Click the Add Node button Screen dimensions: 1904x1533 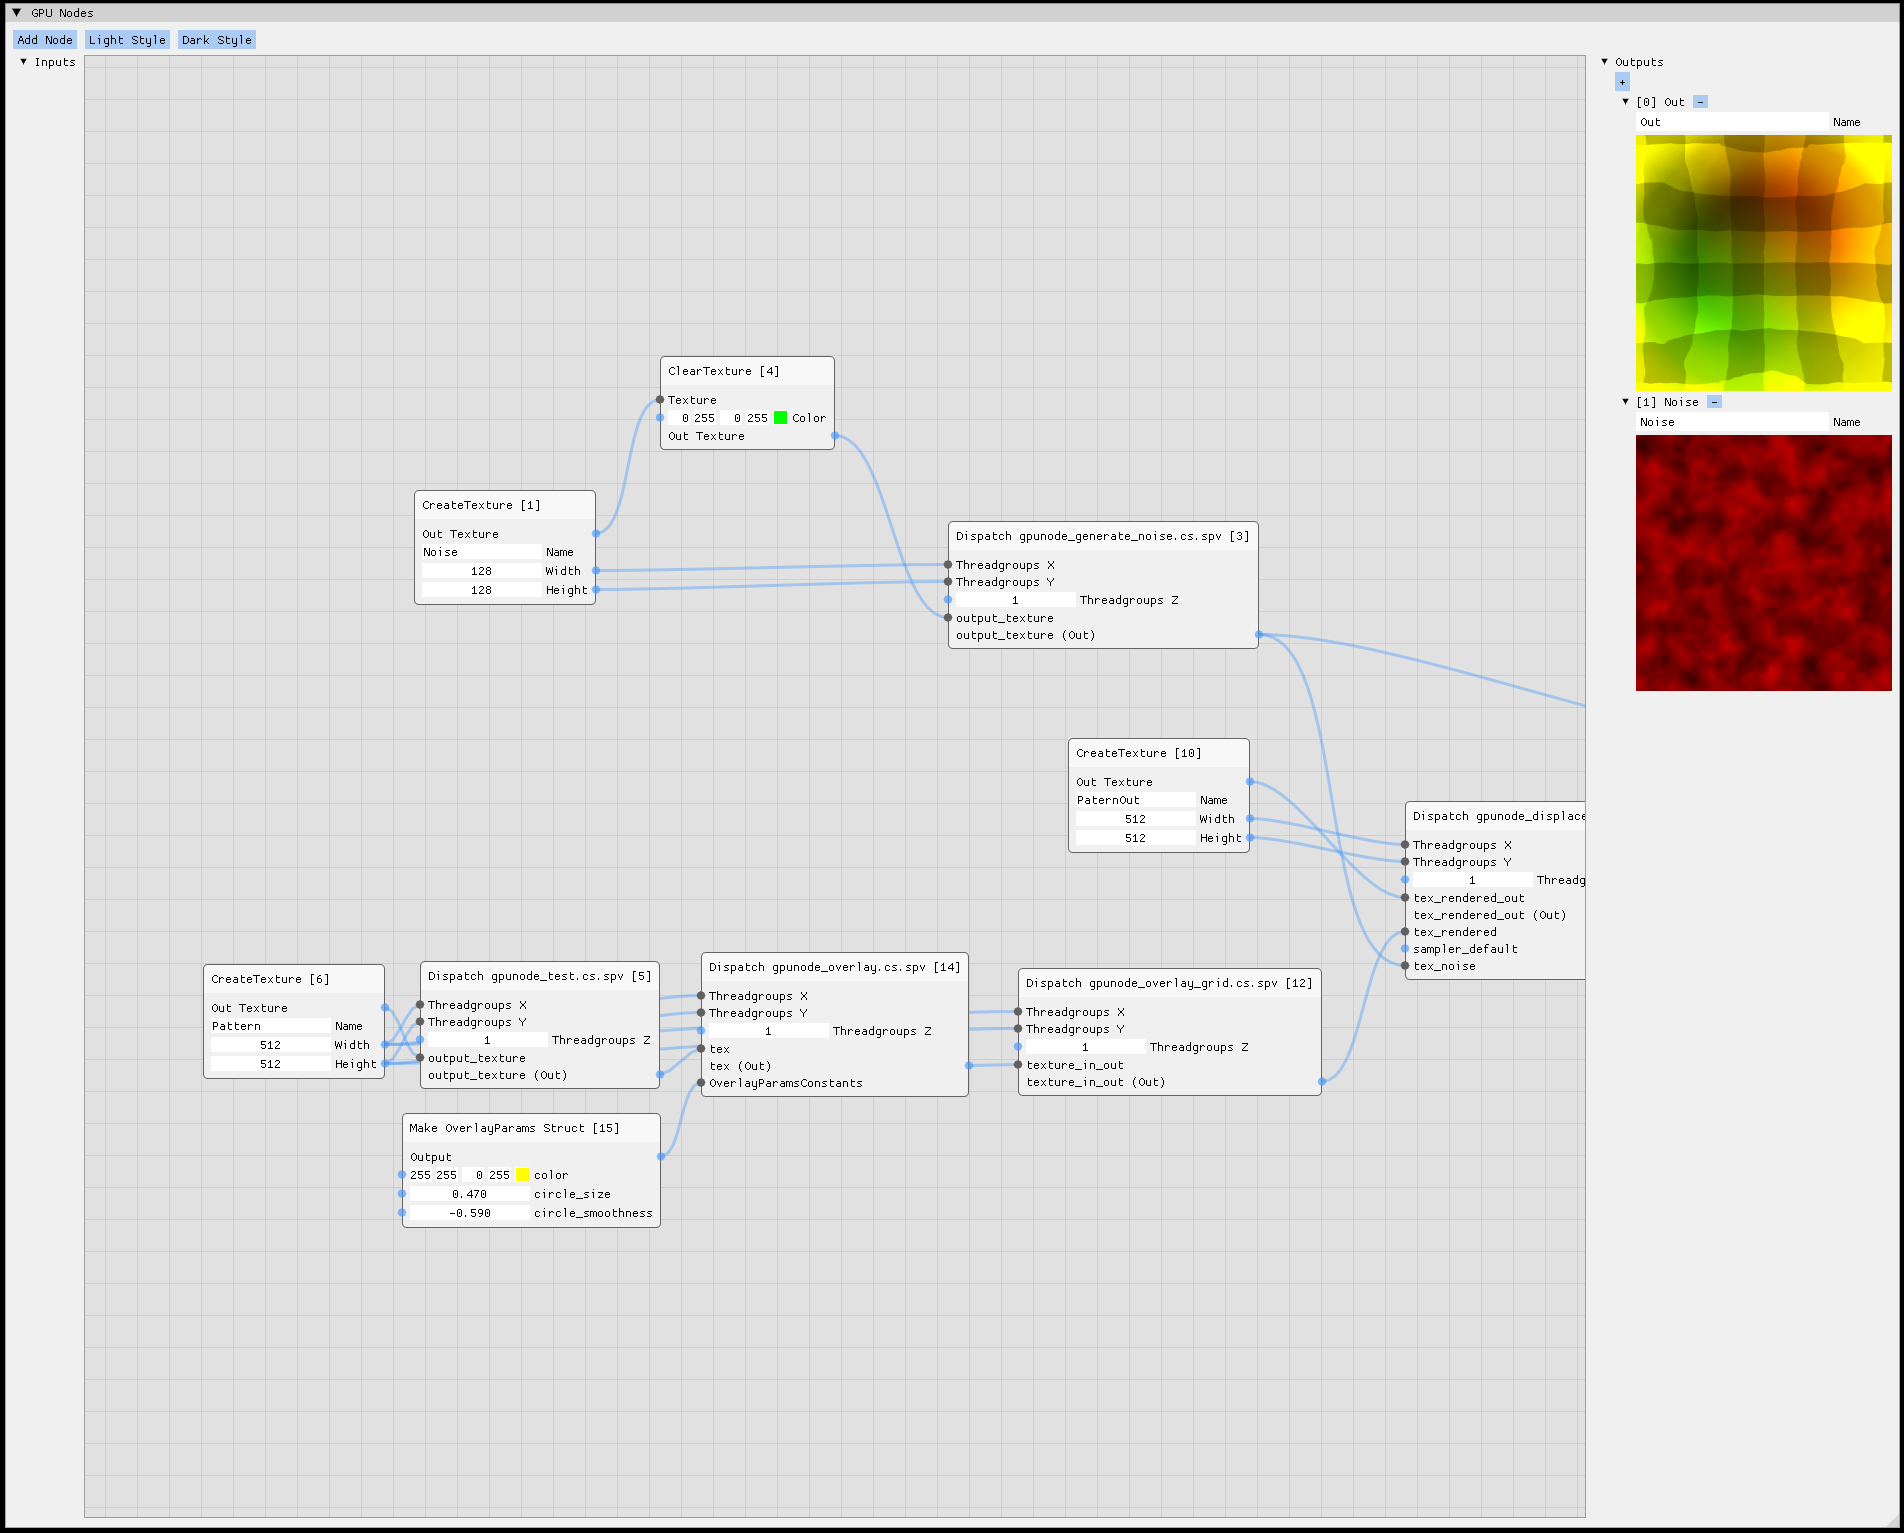45,40
